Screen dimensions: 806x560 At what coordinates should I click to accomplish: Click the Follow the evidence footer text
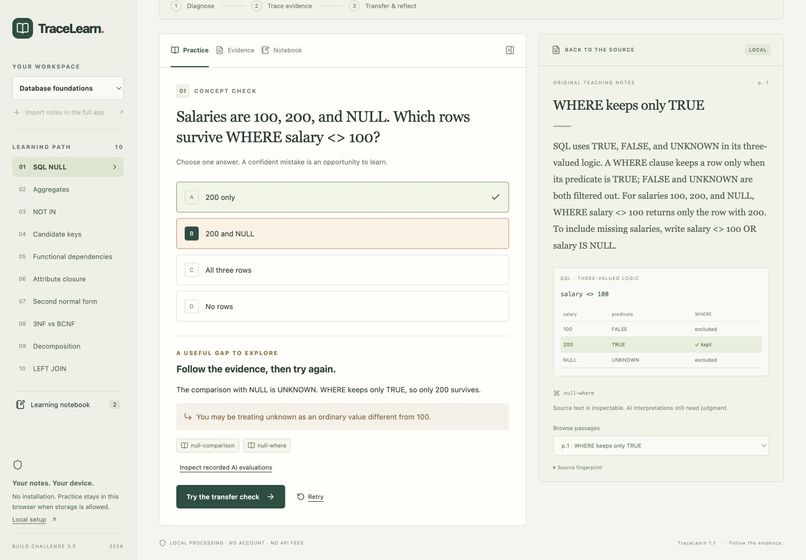pyautogui.click(x=755, y=543)
